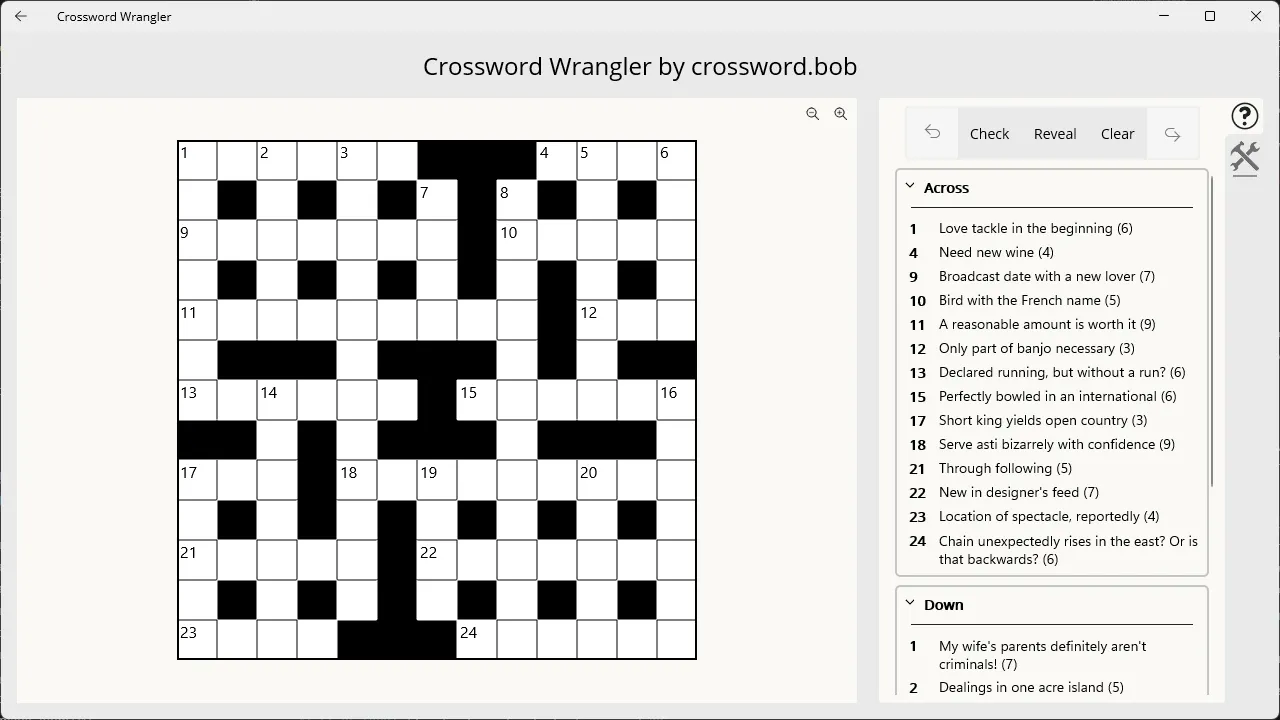Viewport: 1280px width, 720px height.
Task: Maximize the Crossword Wrangler window
Action: coord(1210,16)
